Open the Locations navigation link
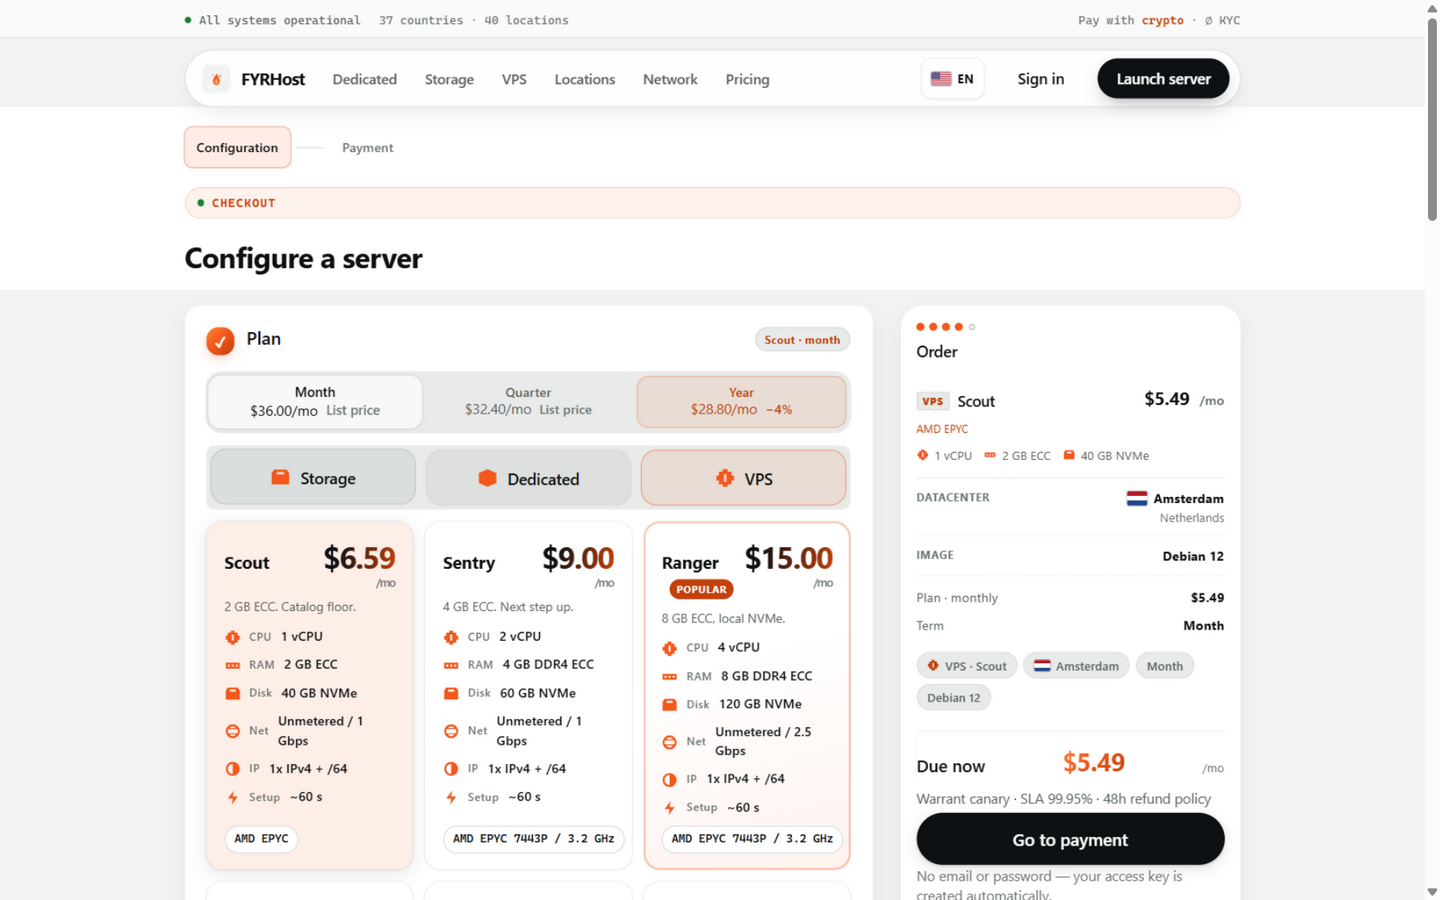Screen dimensions: 1440x900 tap(585, 79)
